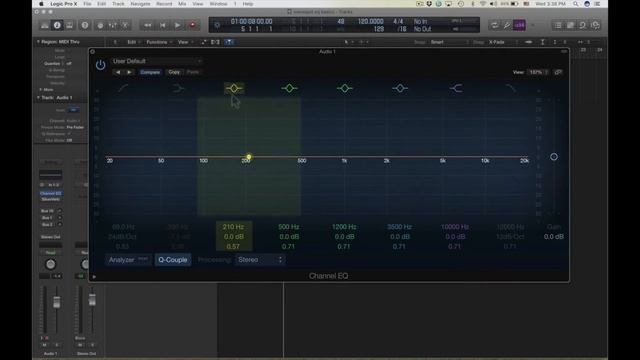Open the List Editors button
Screen dimensions: 640x360
tap(558, 25)
